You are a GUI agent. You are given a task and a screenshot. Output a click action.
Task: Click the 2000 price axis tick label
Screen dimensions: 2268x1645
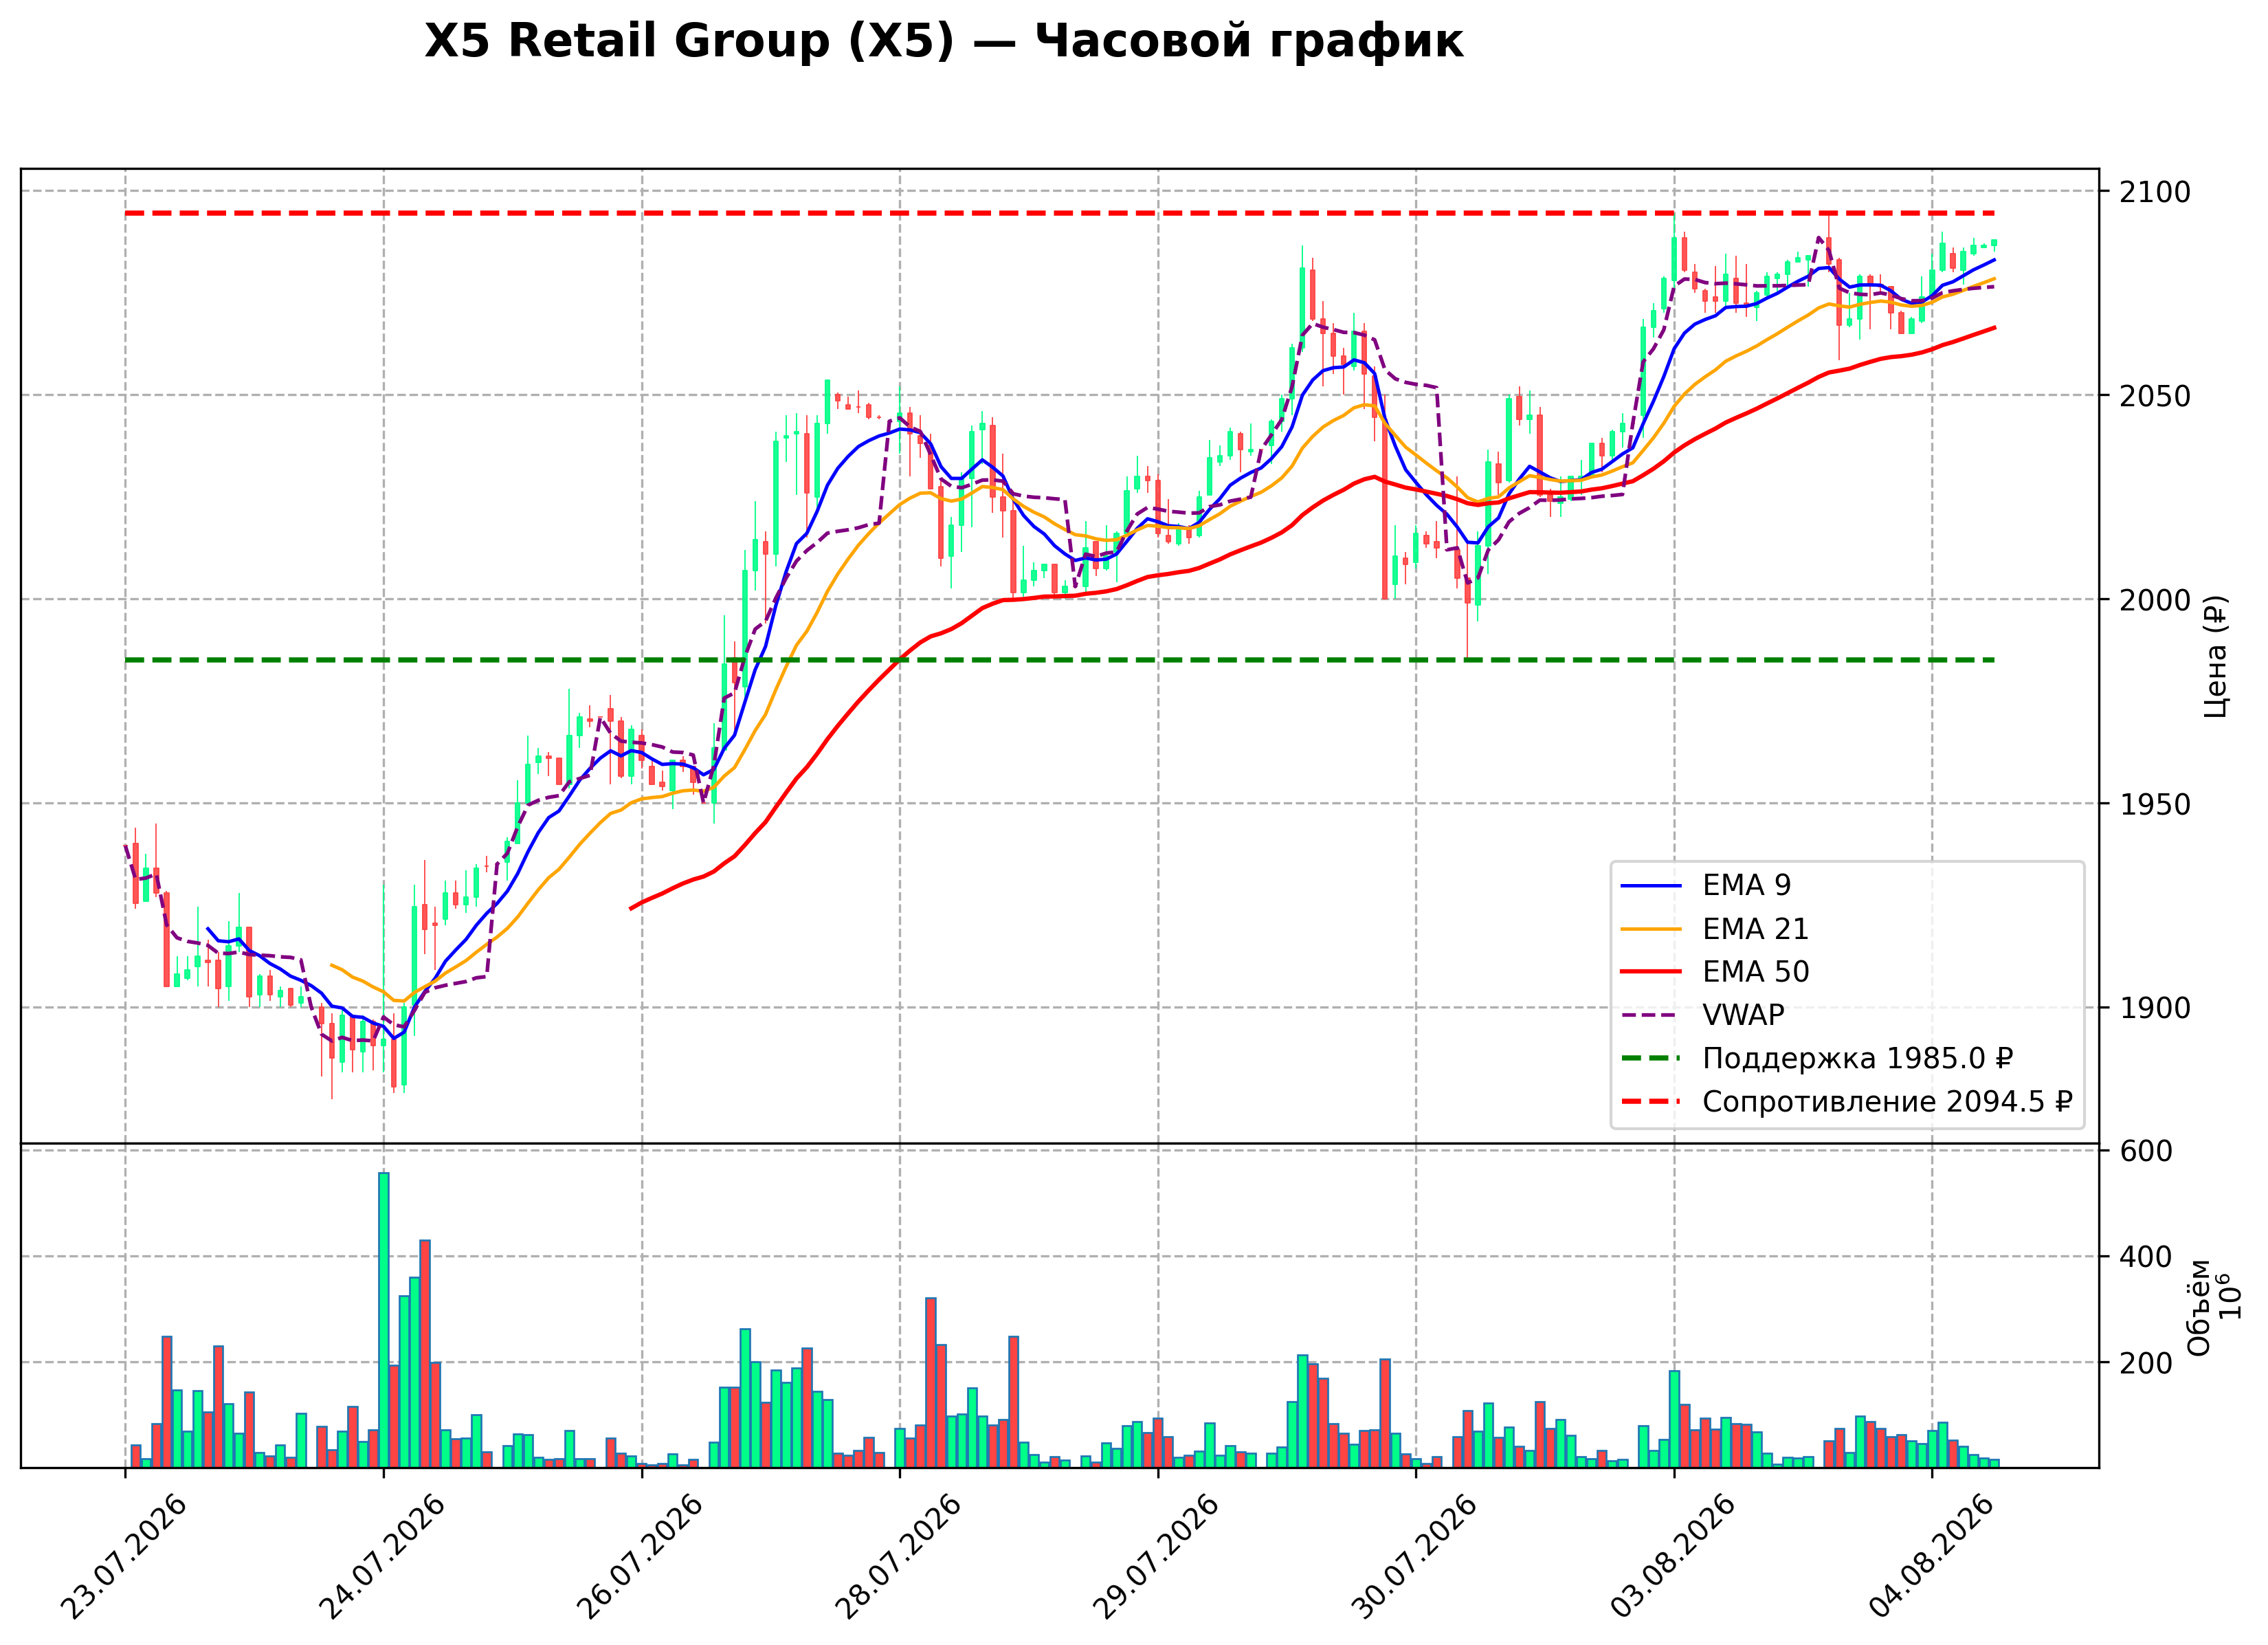pos(2154,600)
